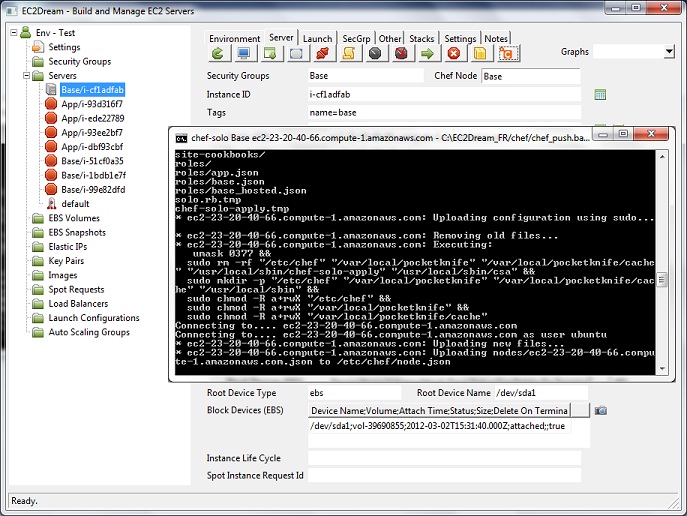Open the Launch Configurations folder
687x516 pixels.
[94, 318]
